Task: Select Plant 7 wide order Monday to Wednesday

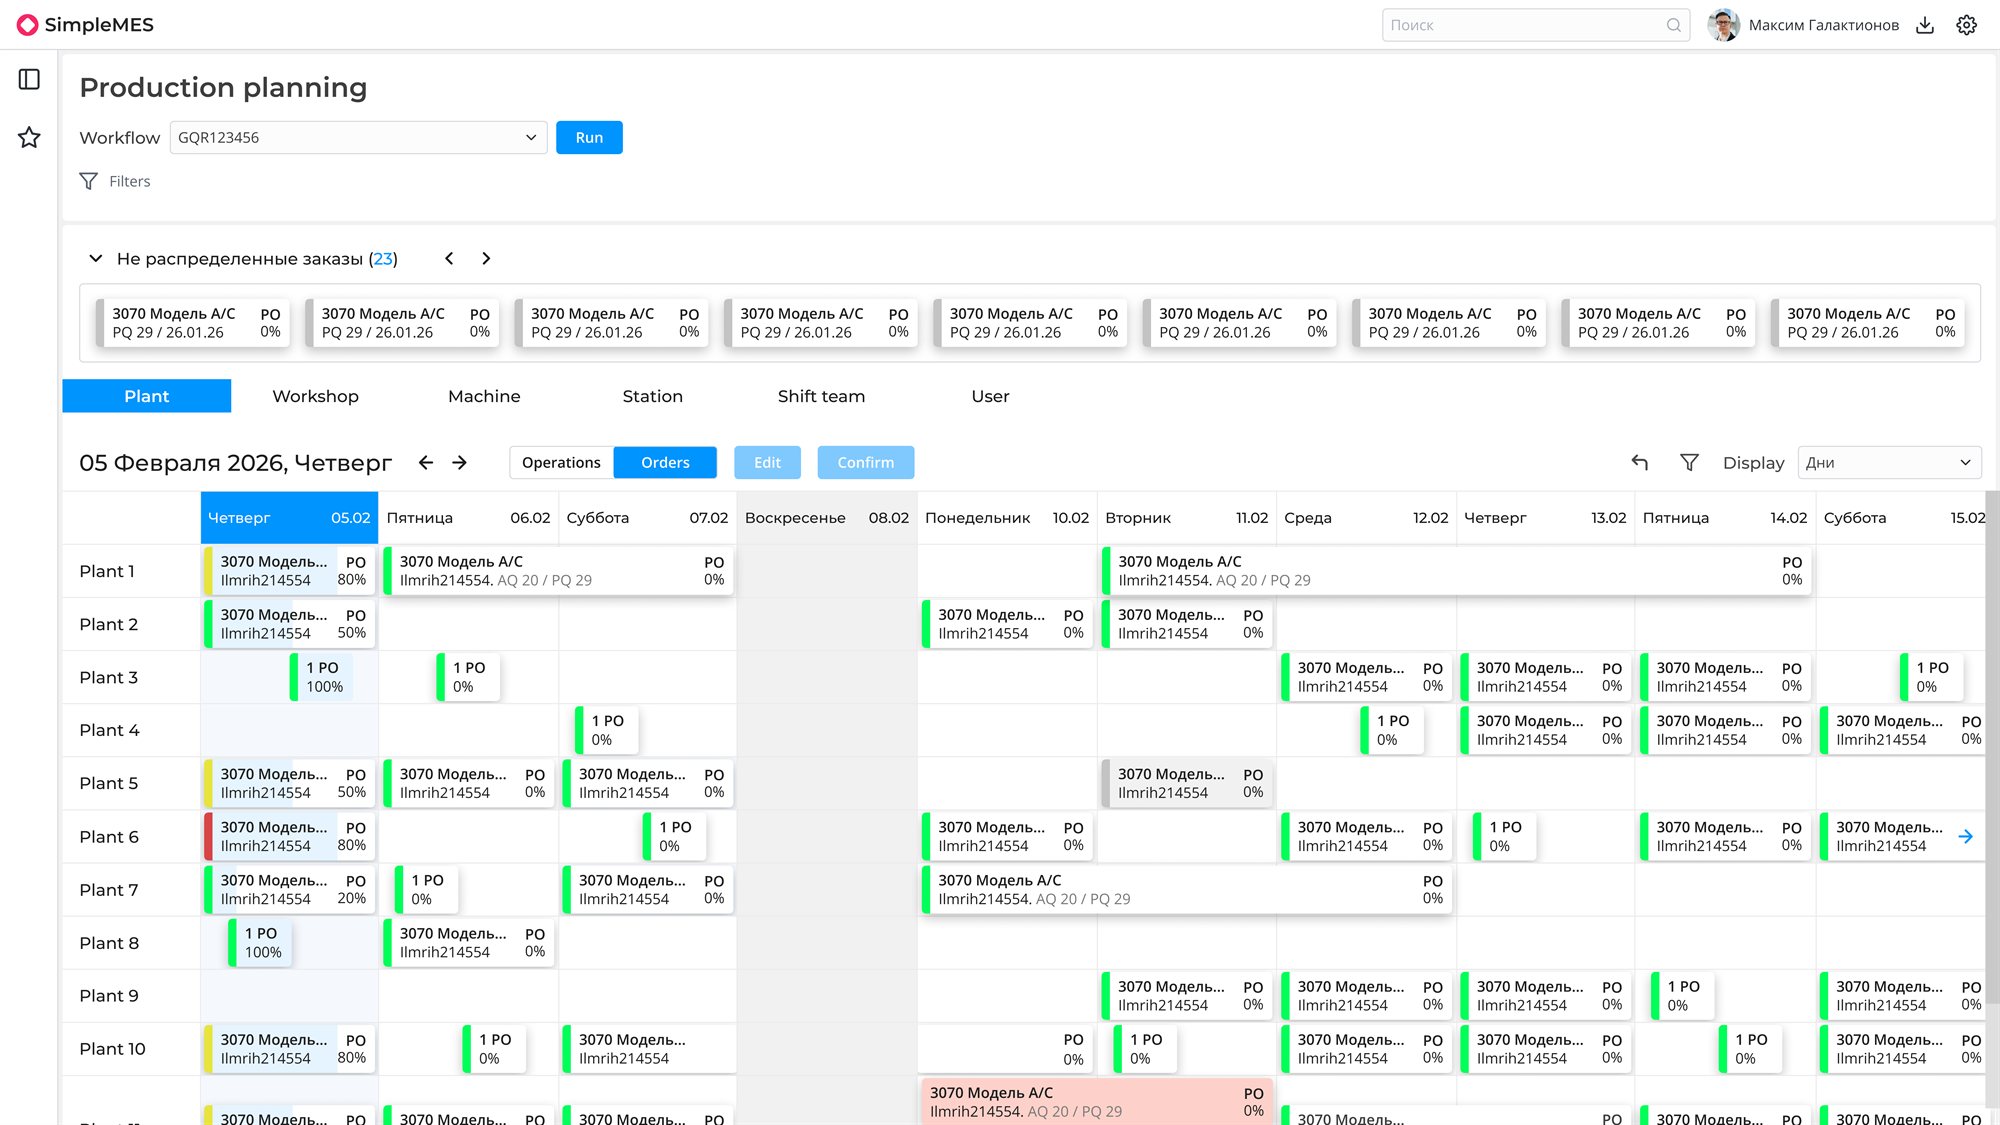Action: coord(1186,890)
